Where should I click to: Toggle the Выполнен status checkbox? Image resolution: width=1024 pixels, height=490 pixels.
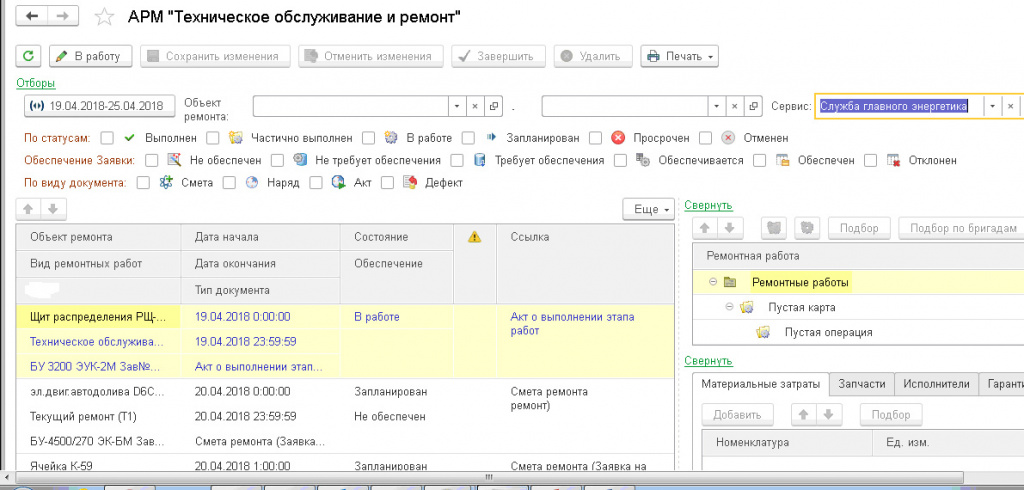[107, 137]
